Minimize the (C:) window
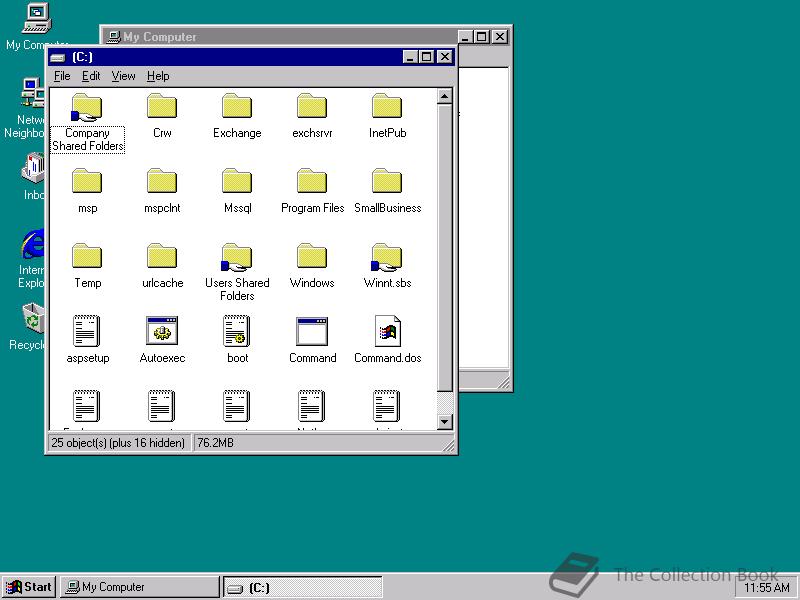 (410, 57)
